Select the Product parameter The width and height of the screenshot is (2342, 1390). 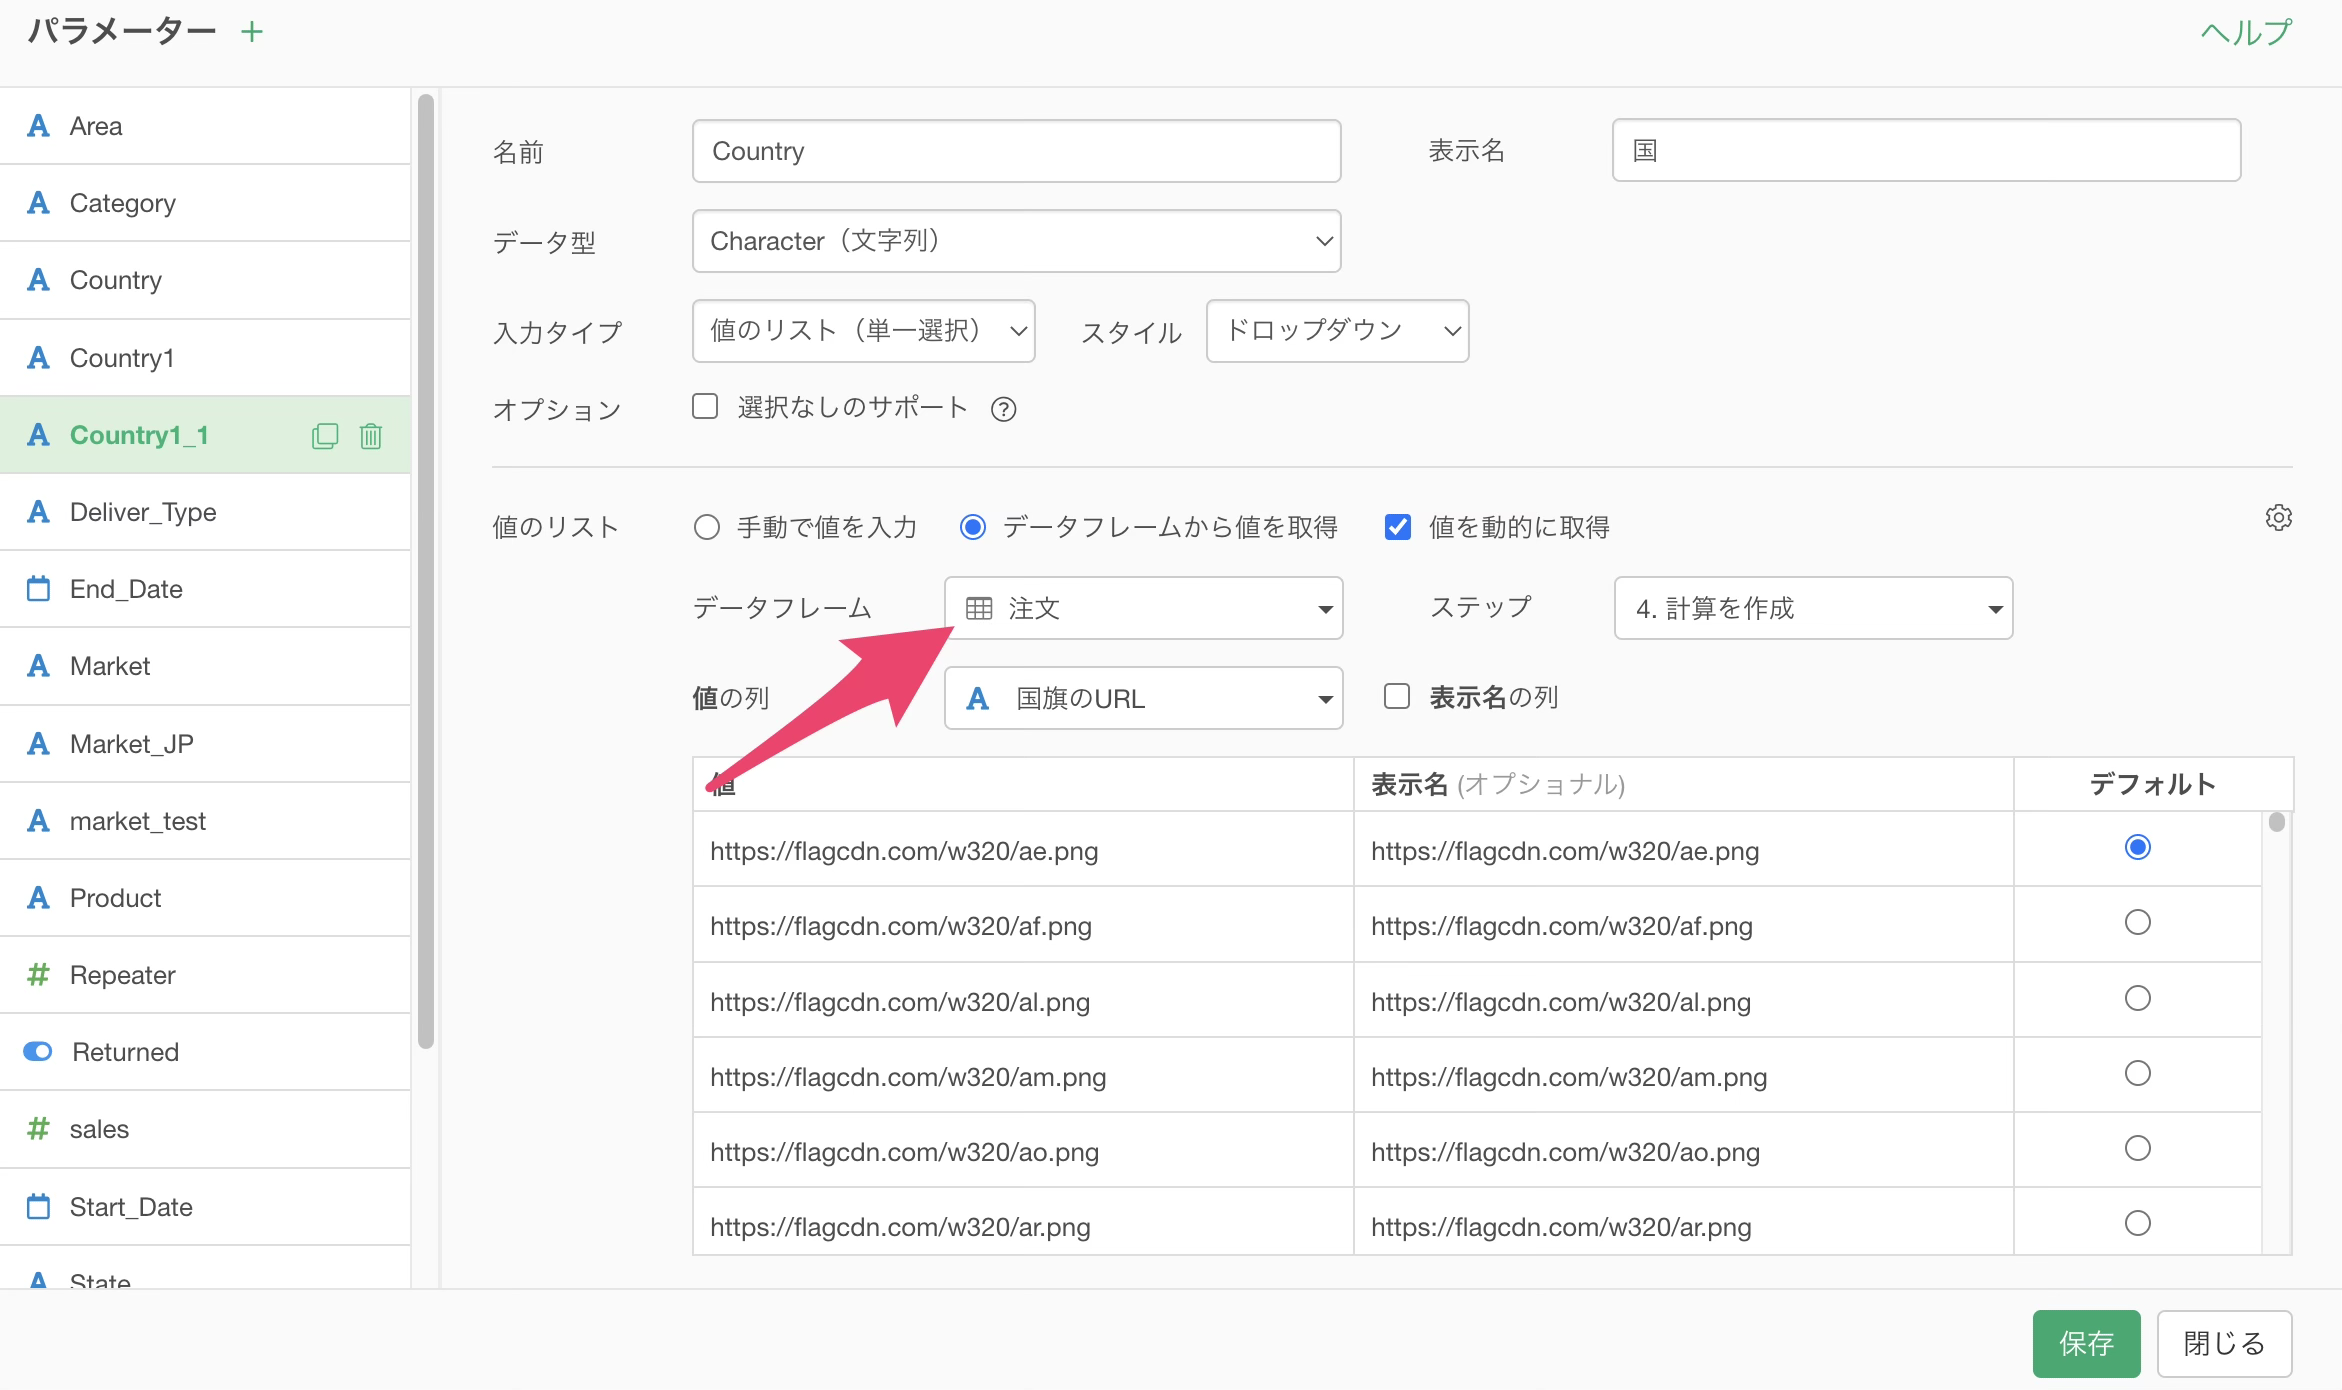tap(205, 898)
